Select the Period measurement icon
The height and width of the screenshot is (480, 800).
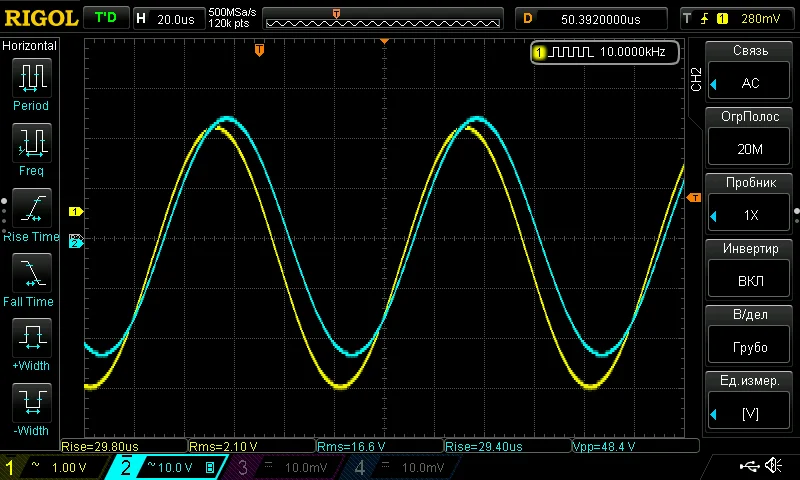[32, 78]
